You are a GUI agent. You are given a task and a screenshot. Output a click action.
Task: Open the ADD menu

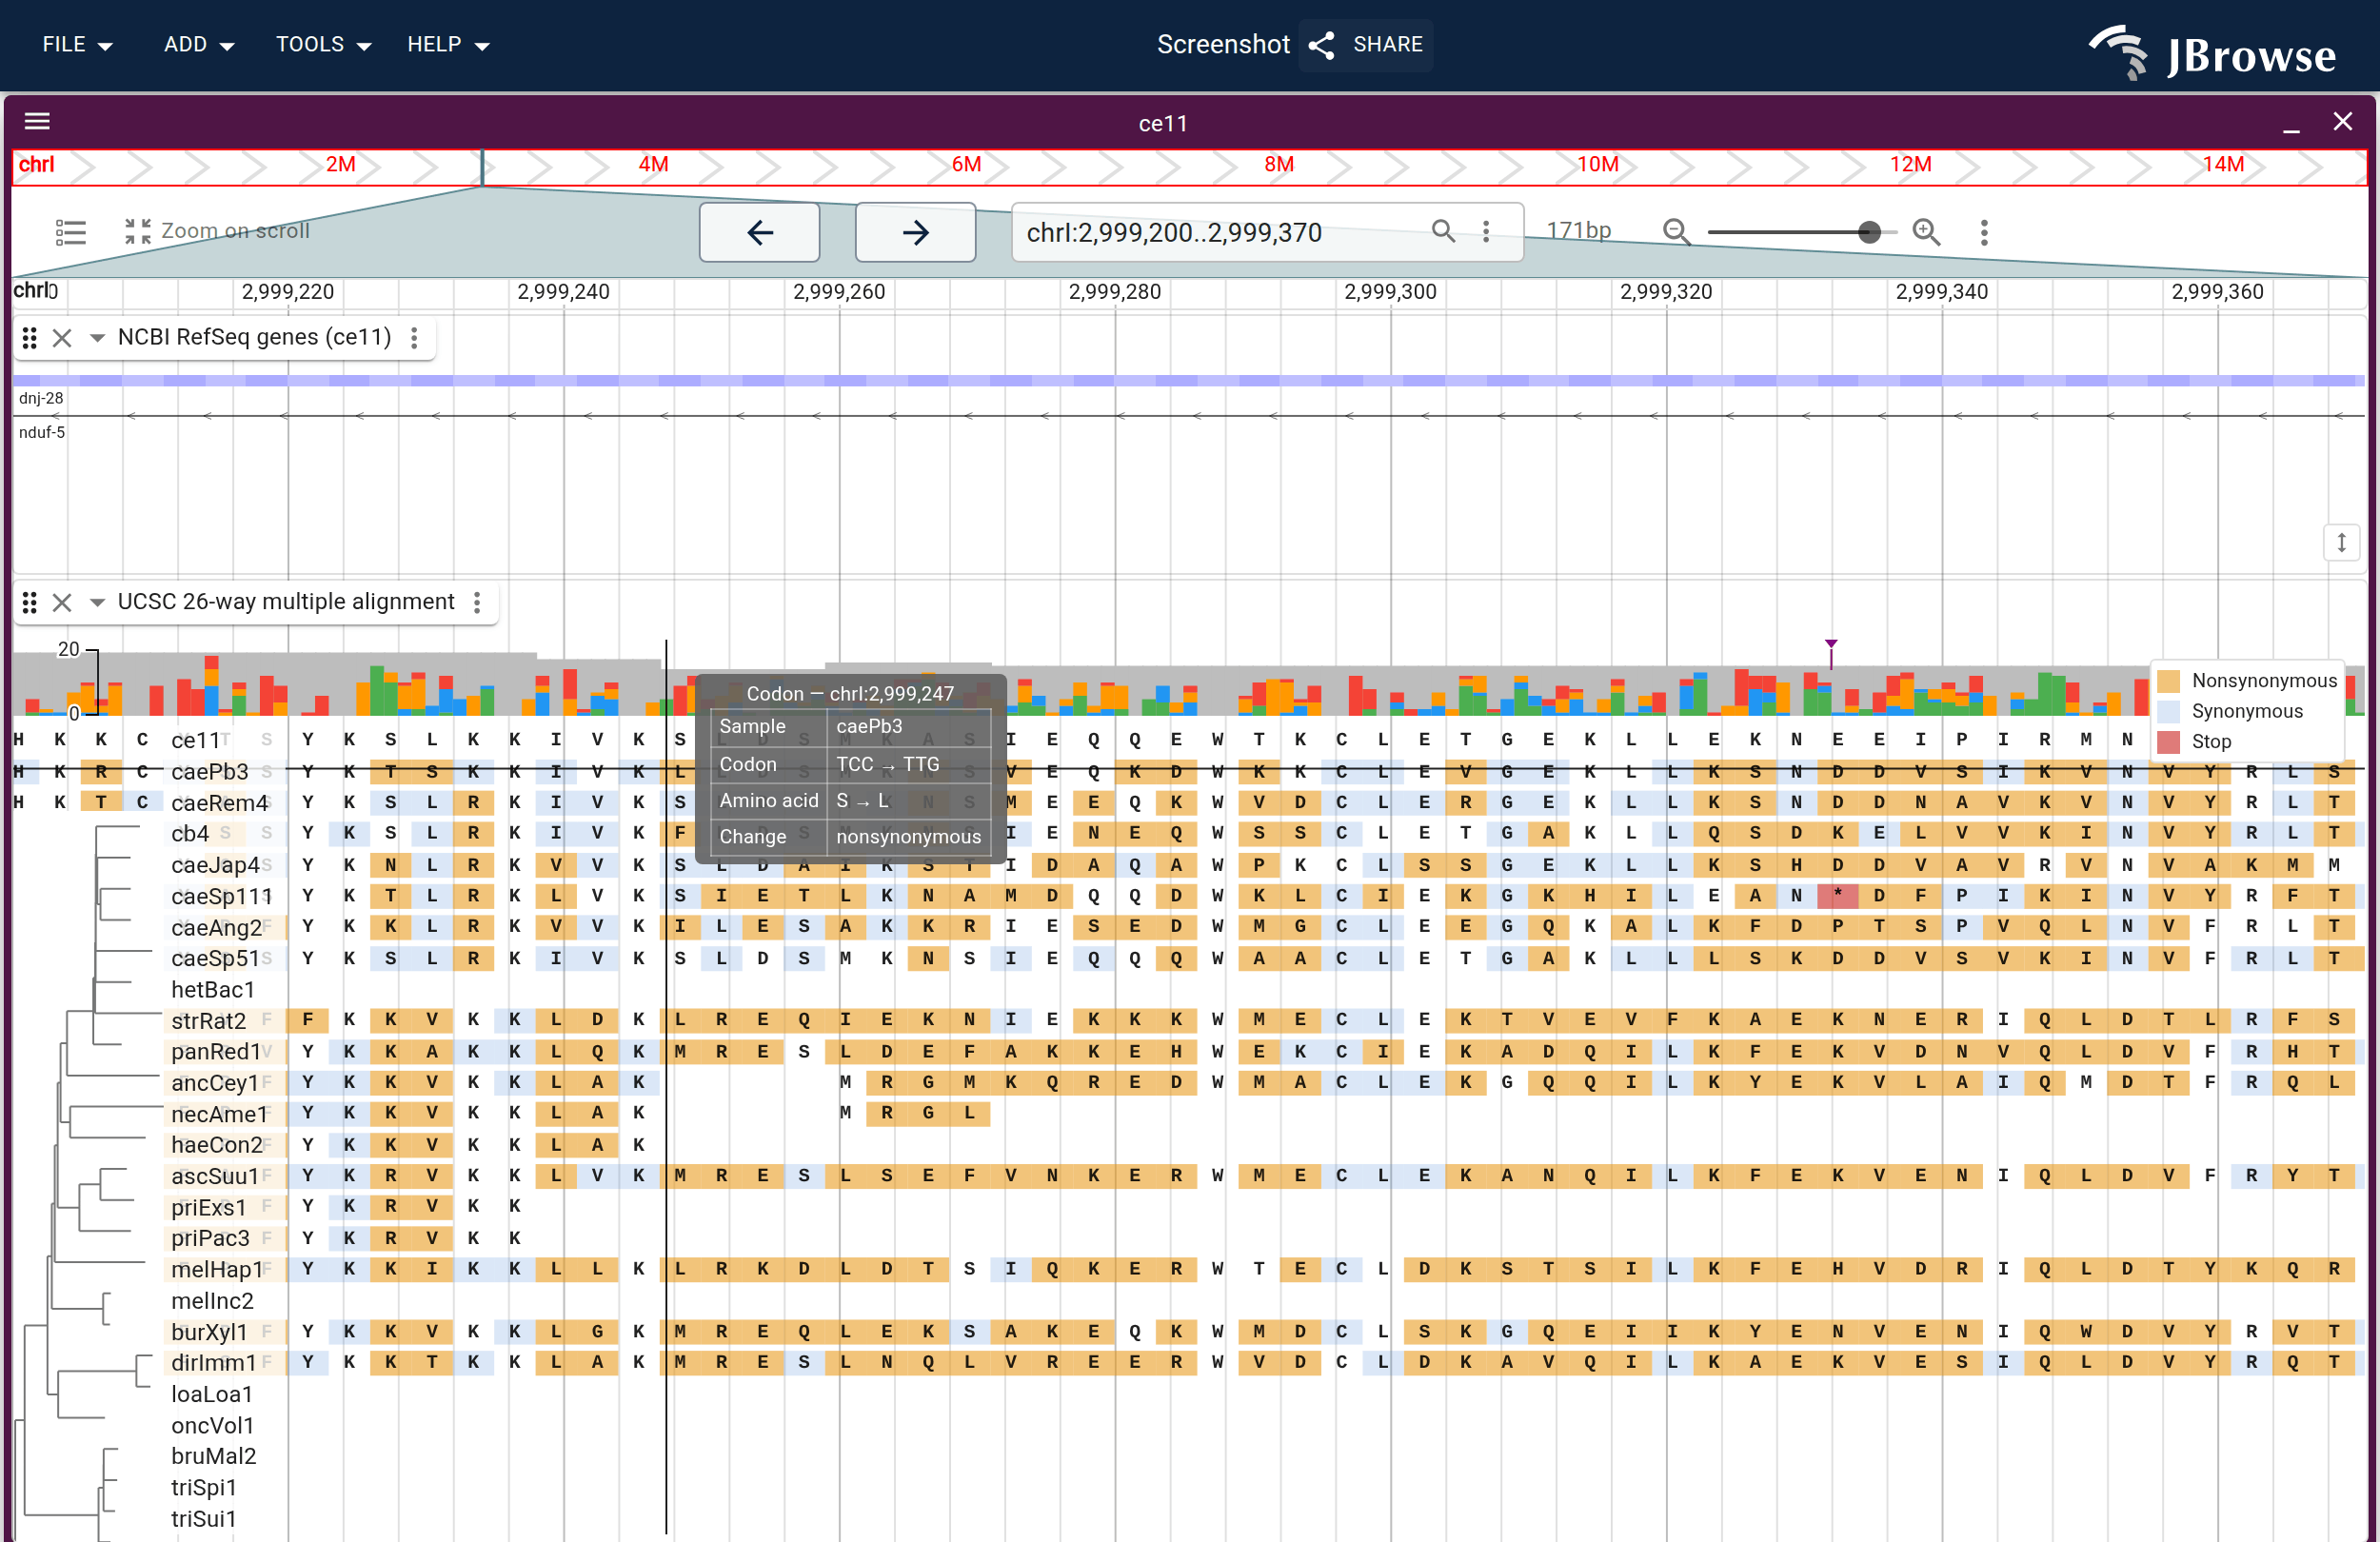coord(199,45)
